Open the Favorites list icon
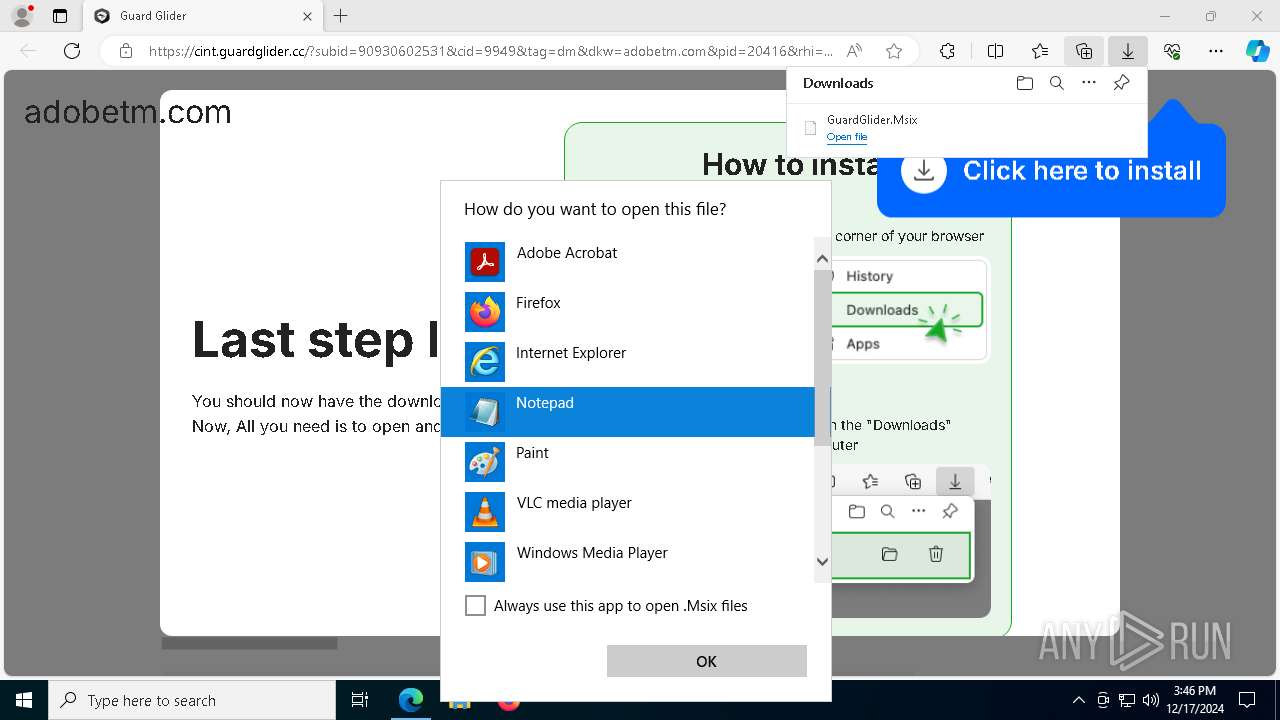Screen dimensions: 1280x720 1040,51
